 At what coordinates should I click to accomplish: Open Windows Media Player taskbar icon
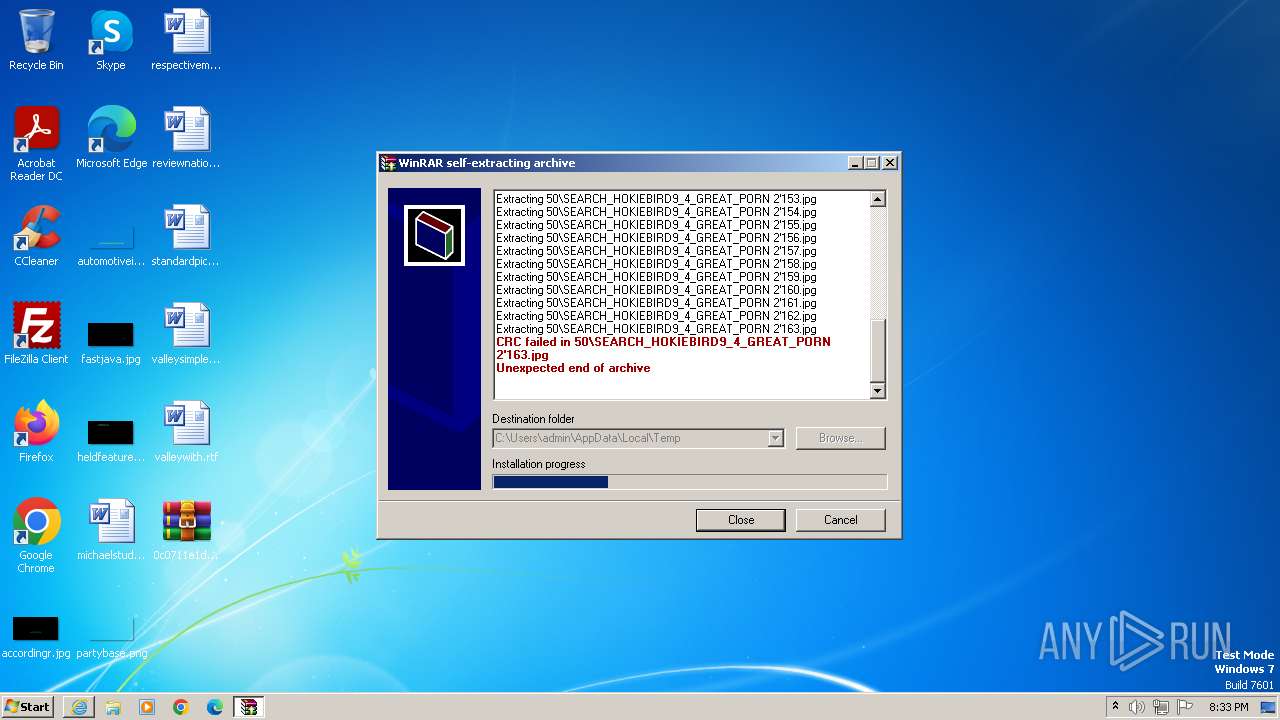pyautogui.click(x=147, y=707)
